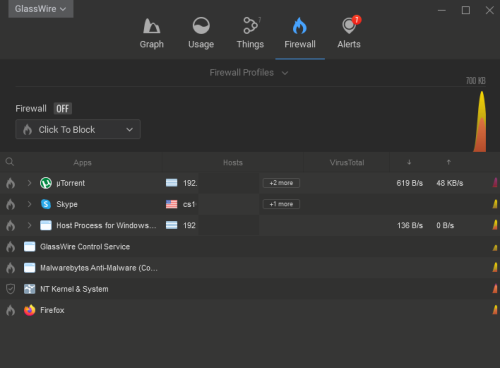Screen dimensions: 500x368
Task: Select the Firefox row text
Action: point(52,310)
